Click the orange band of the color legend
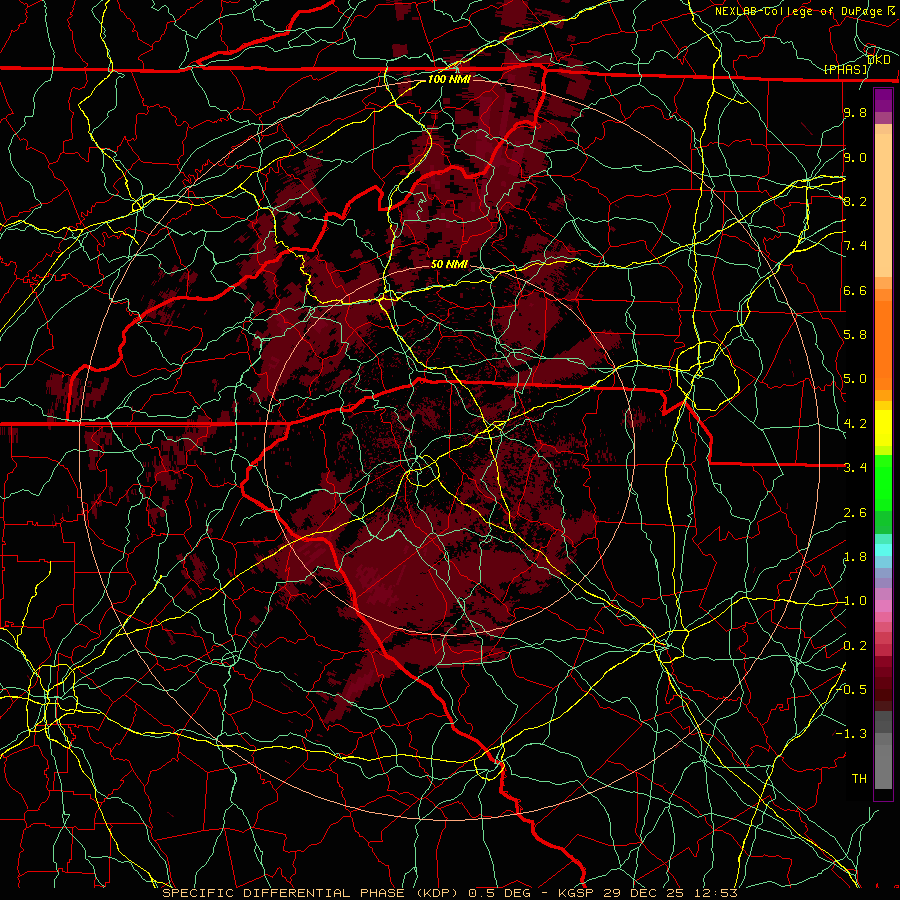900x900 pixels. (x=883, y=344)
